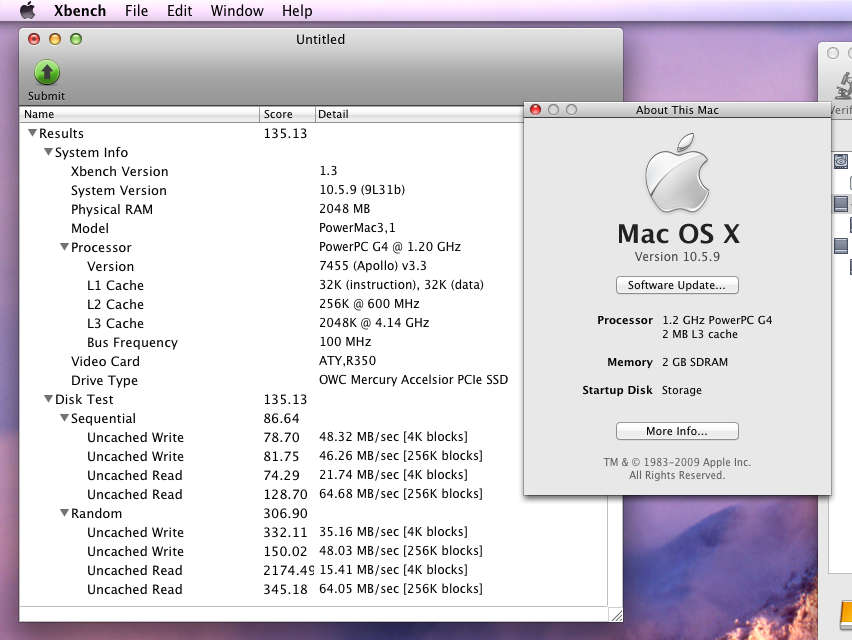Image resolution: width=852 pixels, height=640 pixels.
Task: Open the Xbench application menu
Action: coord(80,11)
